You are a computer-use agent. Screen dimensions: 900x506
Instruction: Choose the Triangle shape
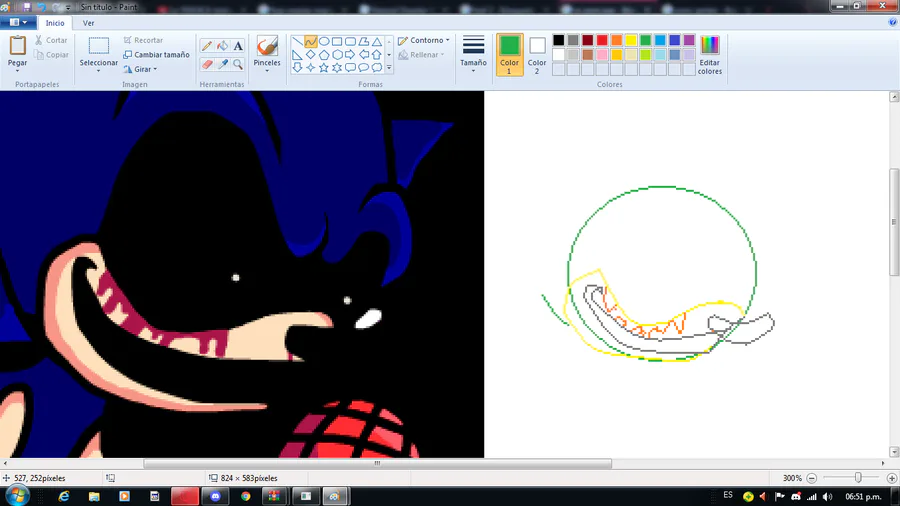377,42
